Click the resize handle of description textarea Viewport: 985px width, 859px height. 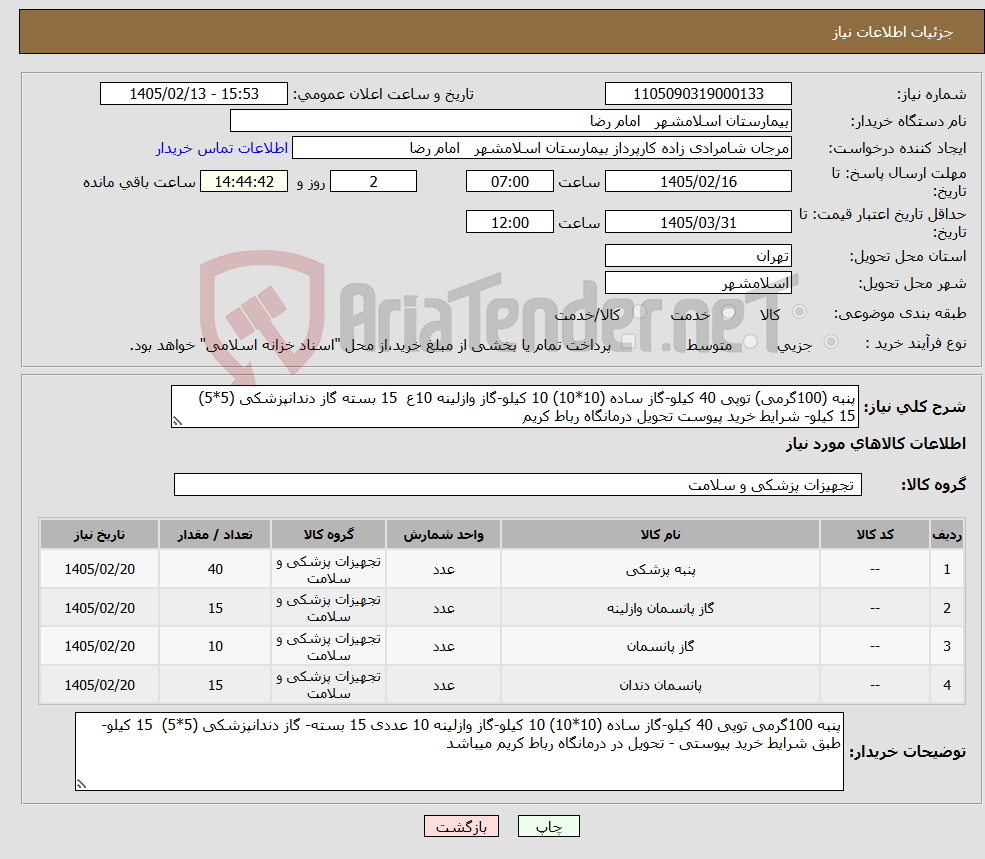point(177,421)
